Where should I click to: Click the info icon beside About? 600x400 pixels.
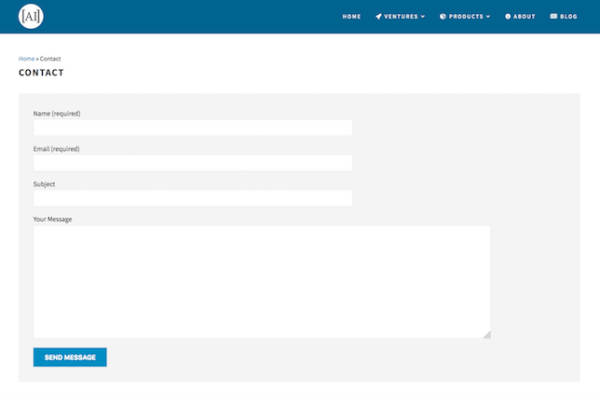(x=508, y=17)
